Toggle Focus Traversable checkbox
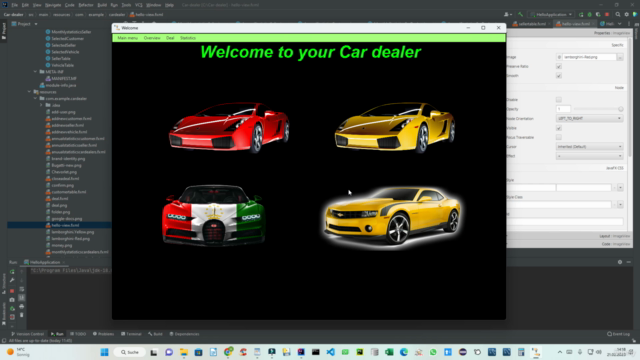The width and height of the screenshot is (640, 360). [559, 138]
